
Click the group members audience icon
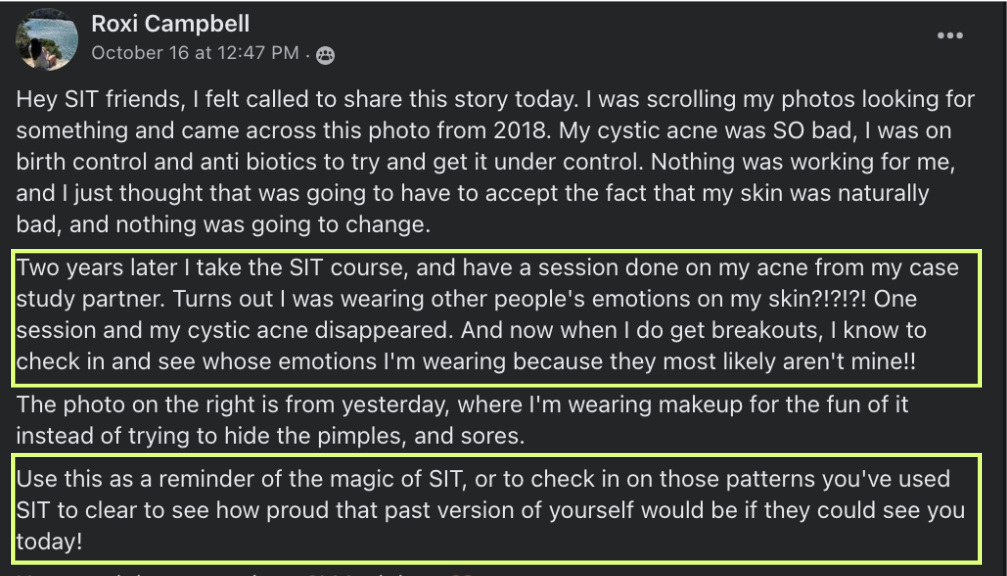(325, 56)
